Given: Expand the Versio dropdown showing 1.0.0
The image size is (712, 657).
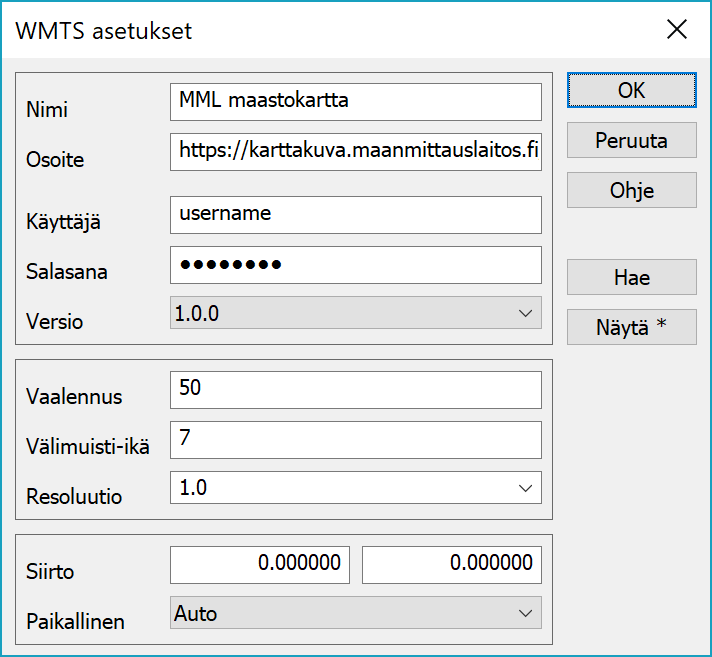Looking at the screenshot, I should click(355, 313).
